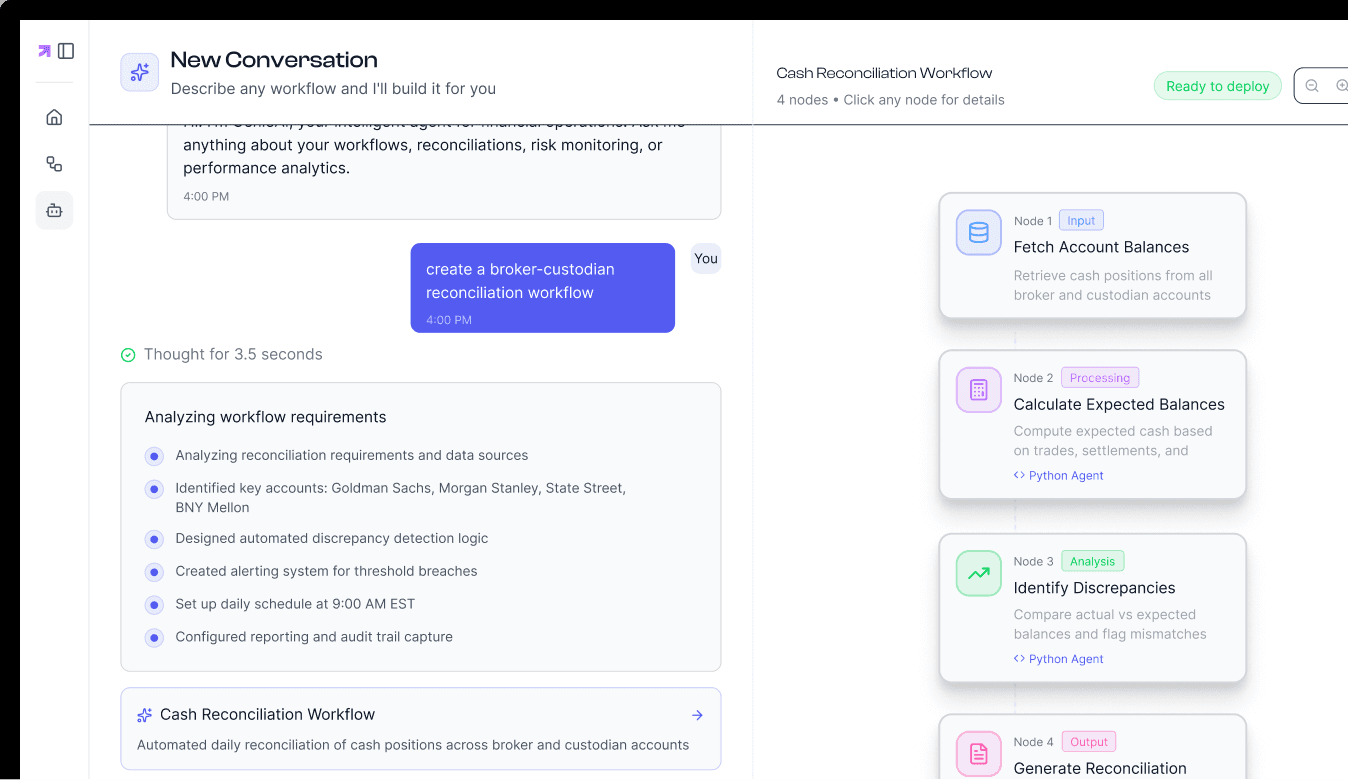
Task: Click the Processing tag on Node 2
Action: coord(1100,378)
